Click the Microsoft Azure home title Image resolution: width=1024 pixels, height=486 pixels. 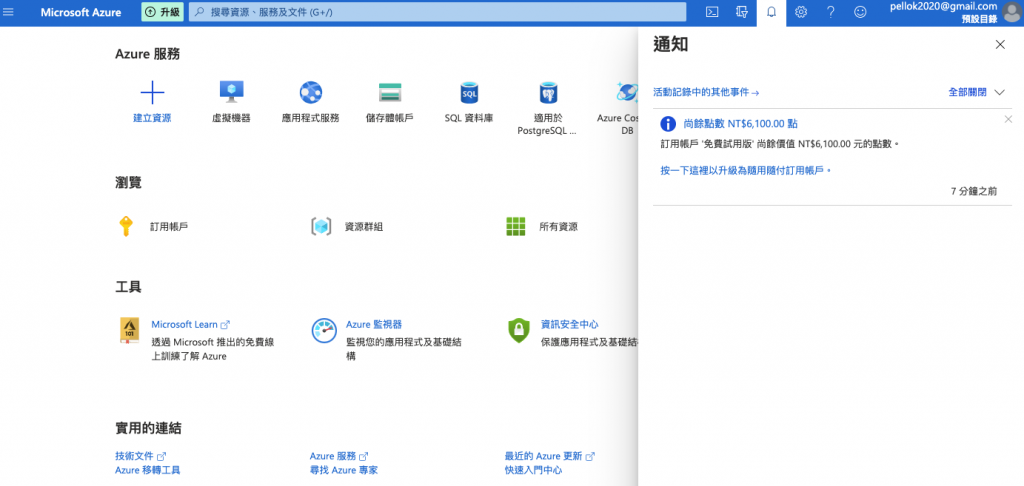tap(82, 12)
